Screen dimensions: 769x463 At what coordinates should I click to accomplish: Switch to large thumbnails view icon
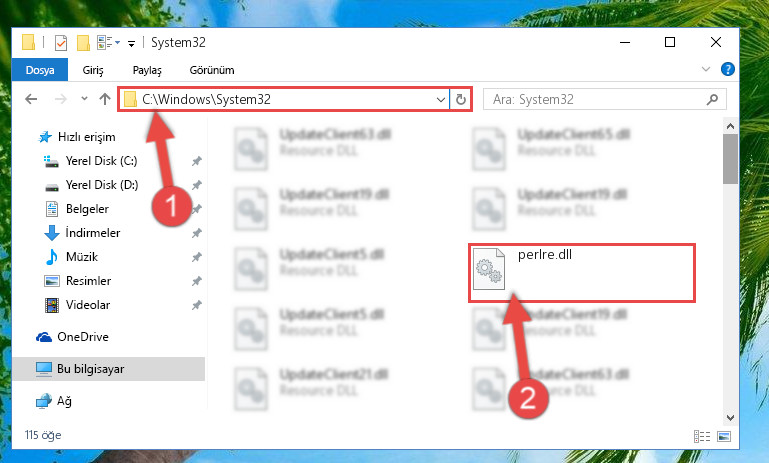(724, 436)
